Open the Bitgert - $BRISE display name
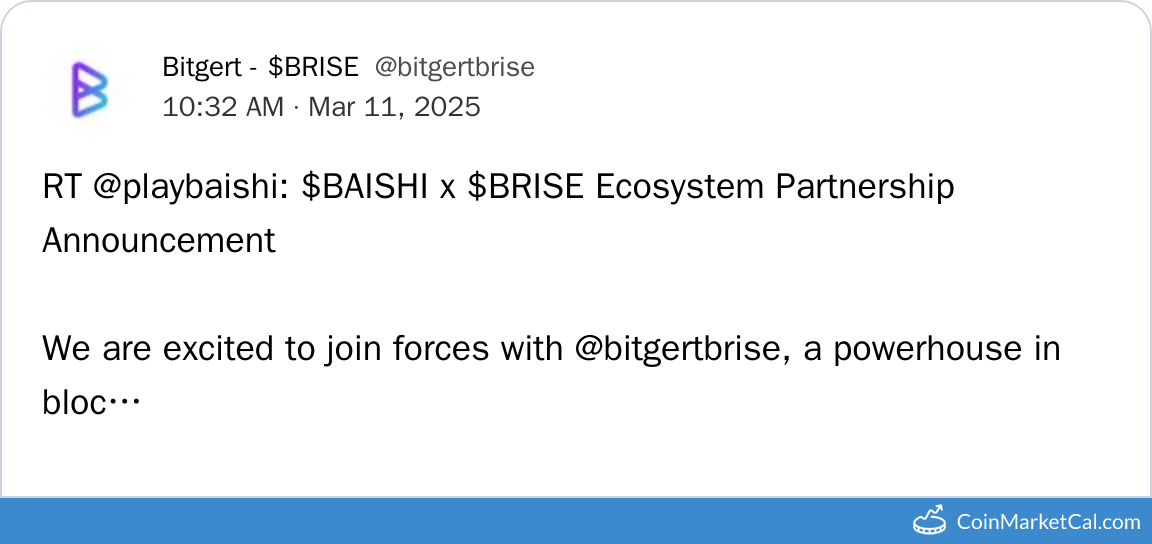 [260, 67]
